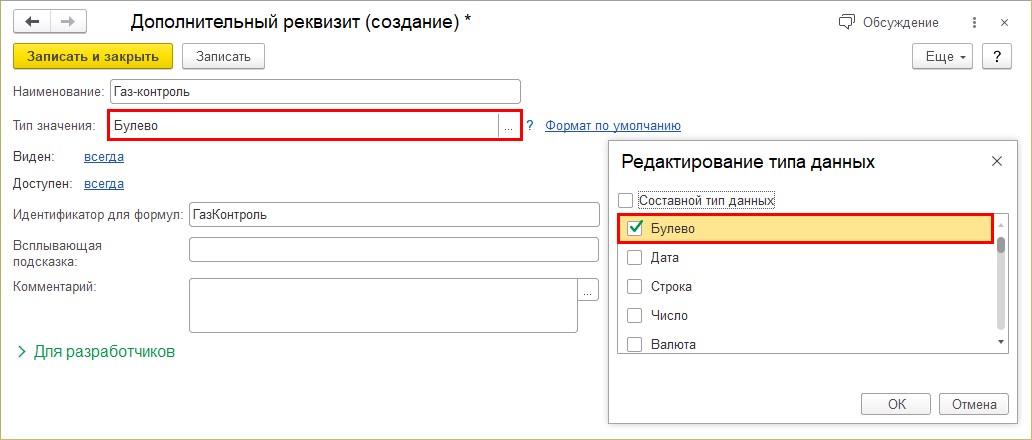The image size is (1032, 440).
Task: Check the Дата type checkbox
Action: tap(634, 258)
